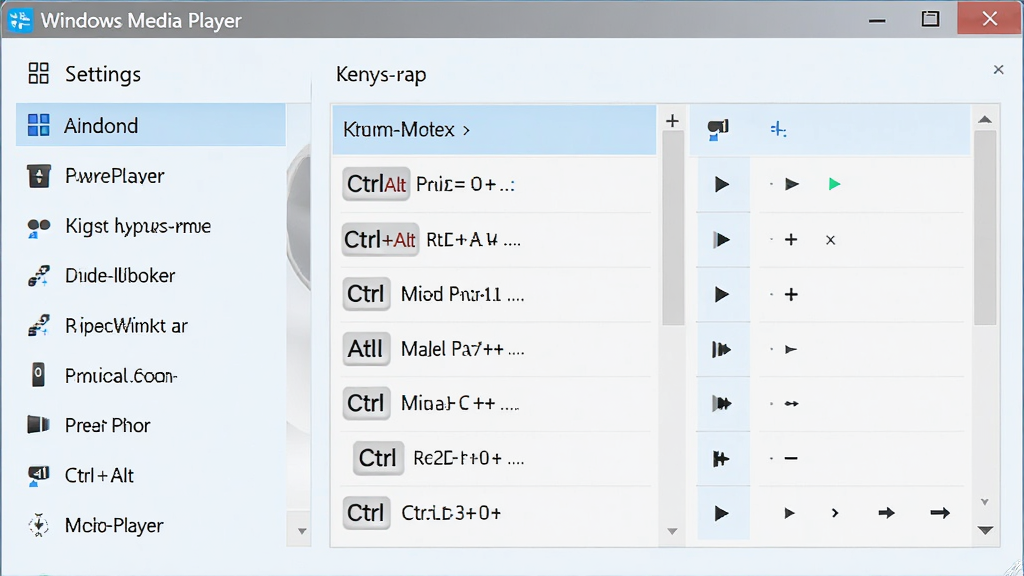The width and height of the screenshot is (1024, 576).
Task: Select the Malel Pa7++ row text
Action: [462, 349]
